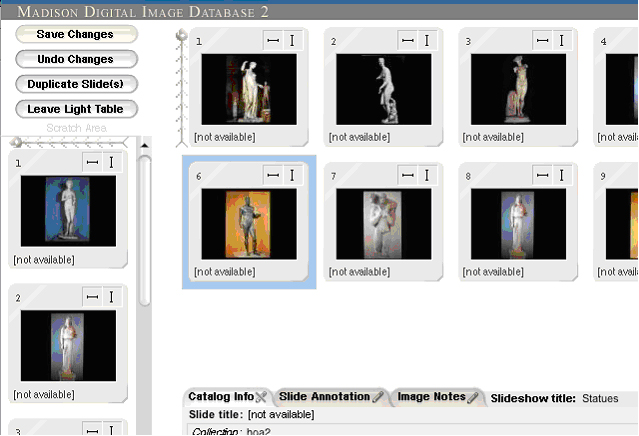Select slide 1 statue thumbnail
The height and width of the screenshot is (436, 639).
click(249, 89)
